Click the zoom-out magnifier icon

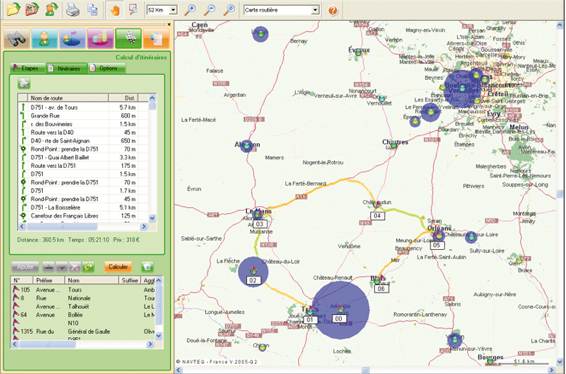click(x=209, y=10)
